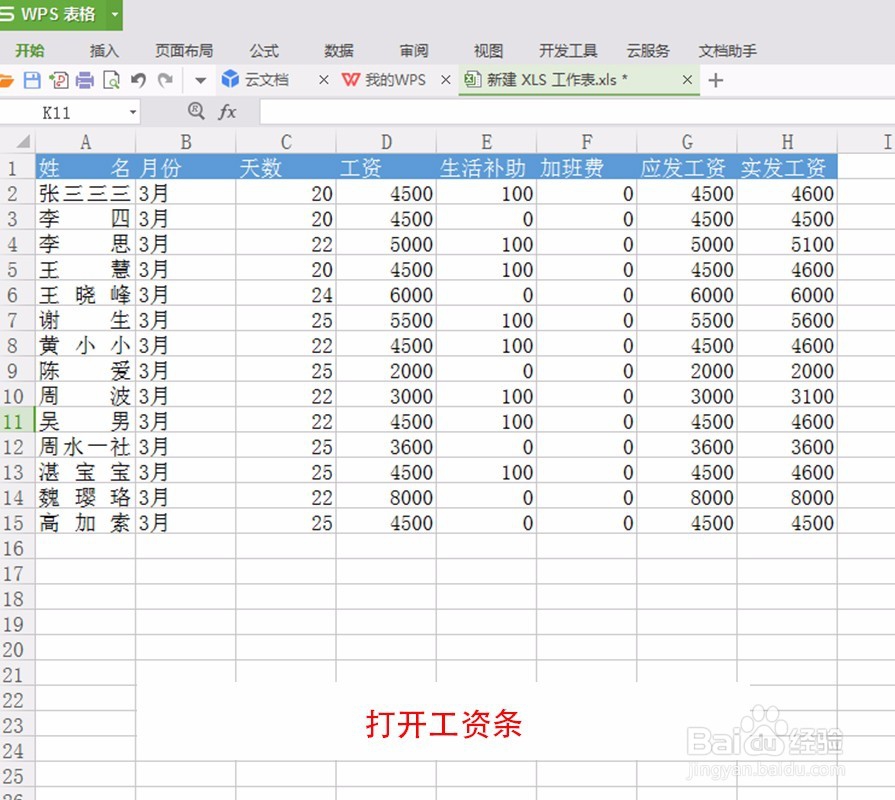Viewport: 895px width, 800px height.
Task: Insert a function with the fx icon
Action: (227, 113)
